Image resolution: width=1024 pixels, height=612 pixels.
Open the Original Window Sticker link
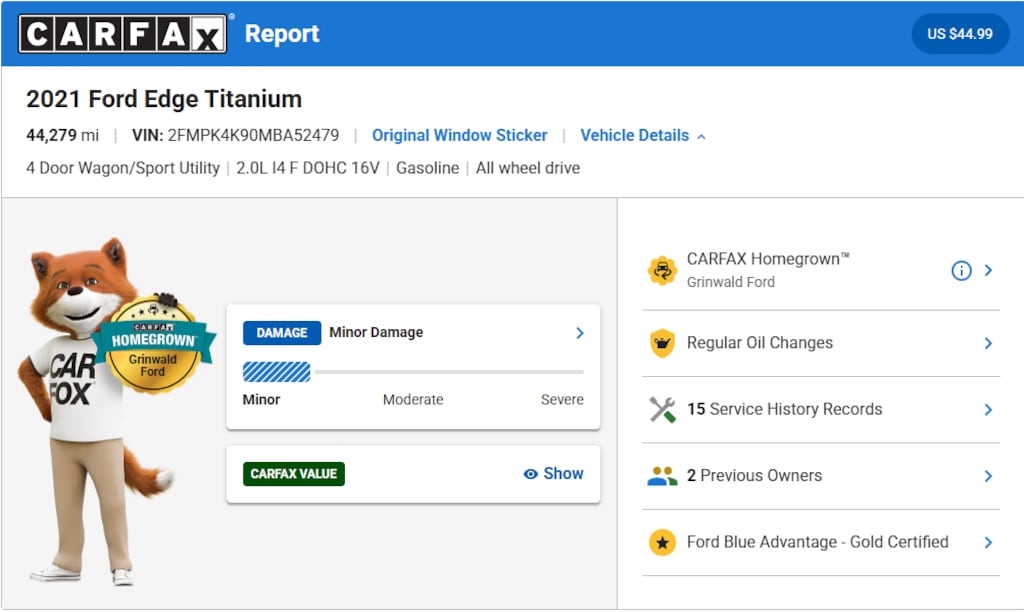[x=459, y=135]
